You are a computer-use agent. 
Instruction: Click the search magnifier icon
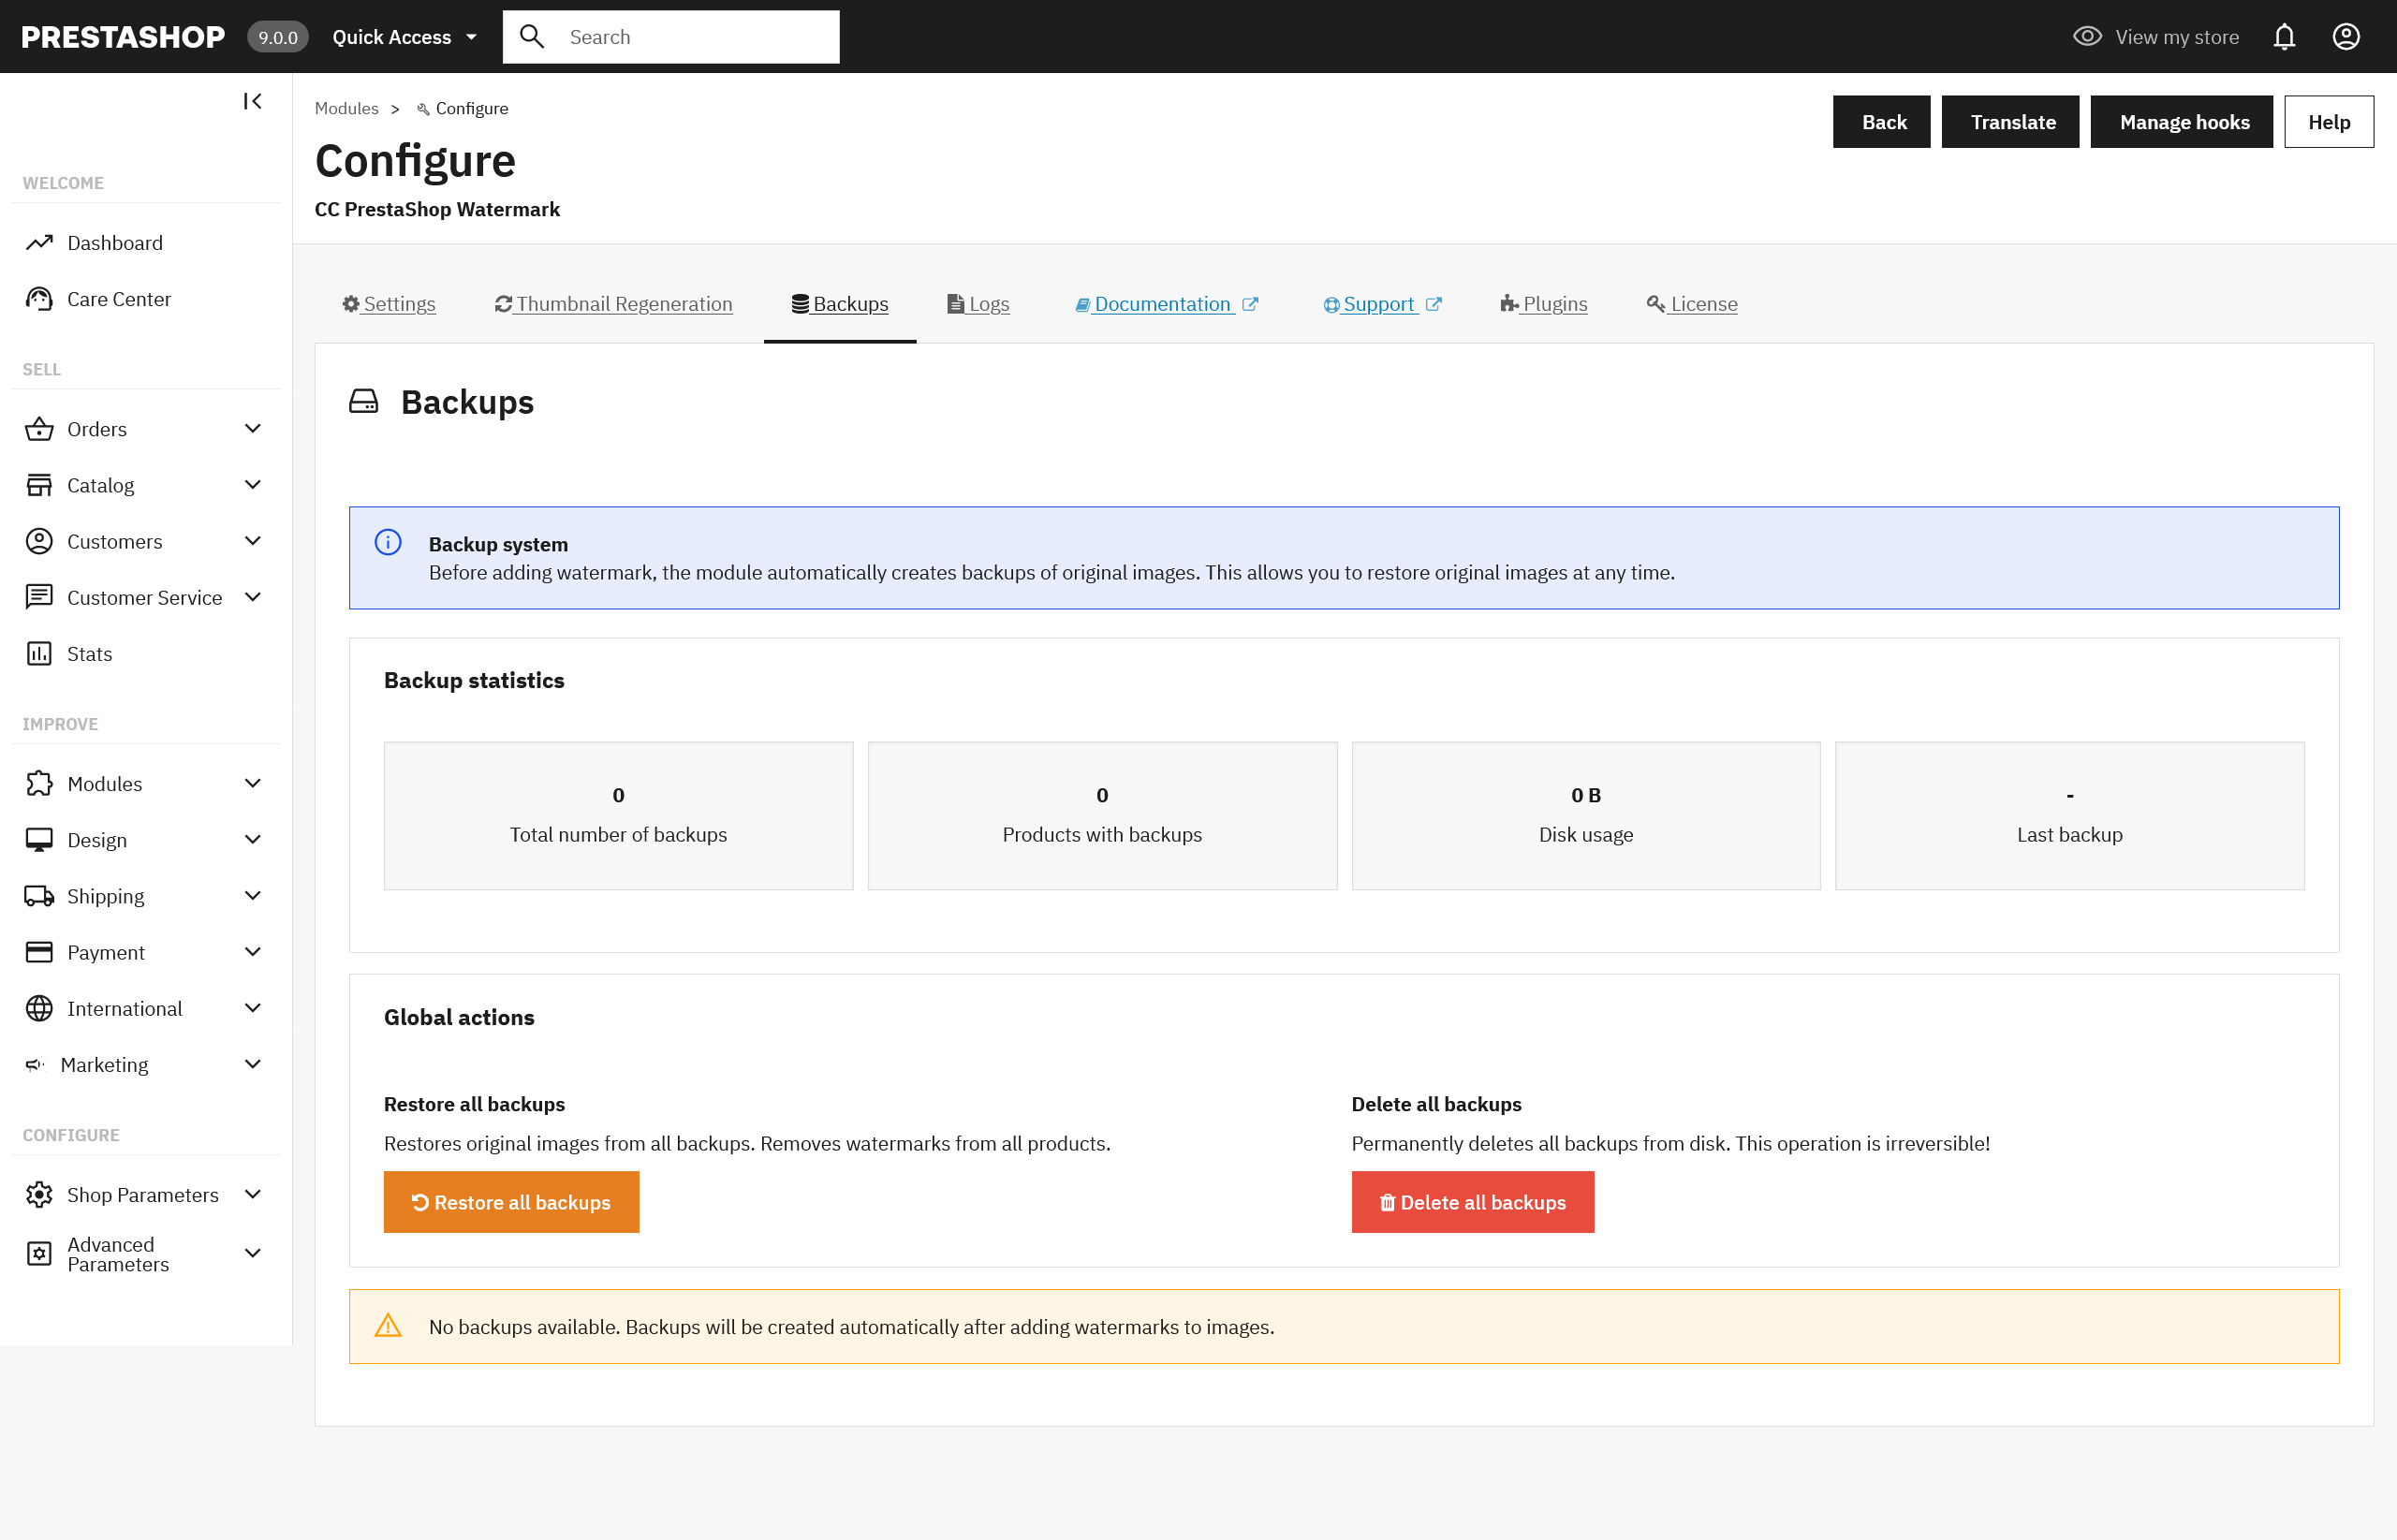532,37
